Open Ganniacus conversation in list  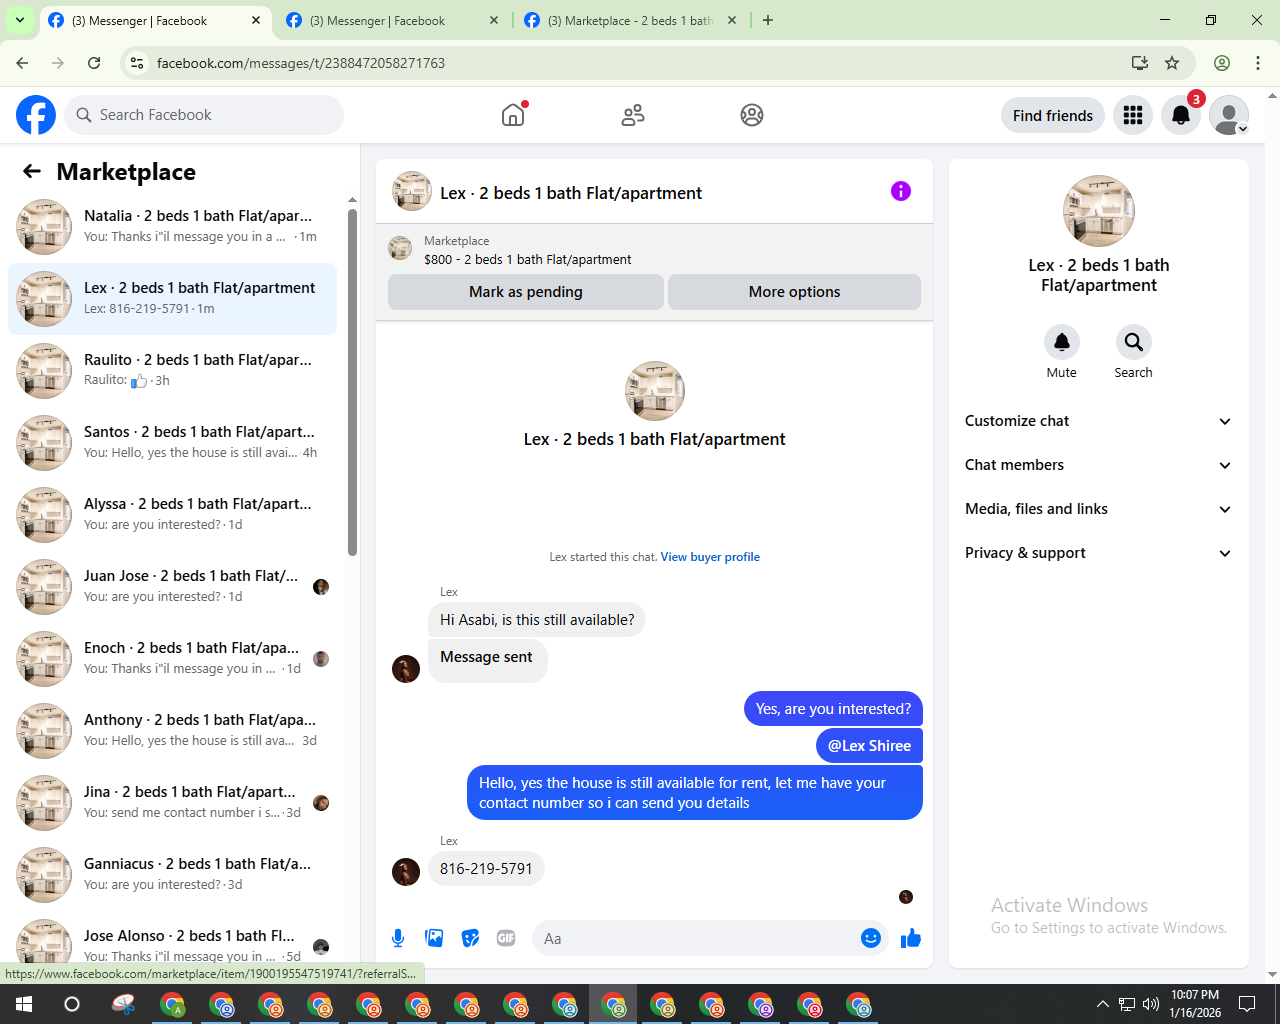click(172, 875)
